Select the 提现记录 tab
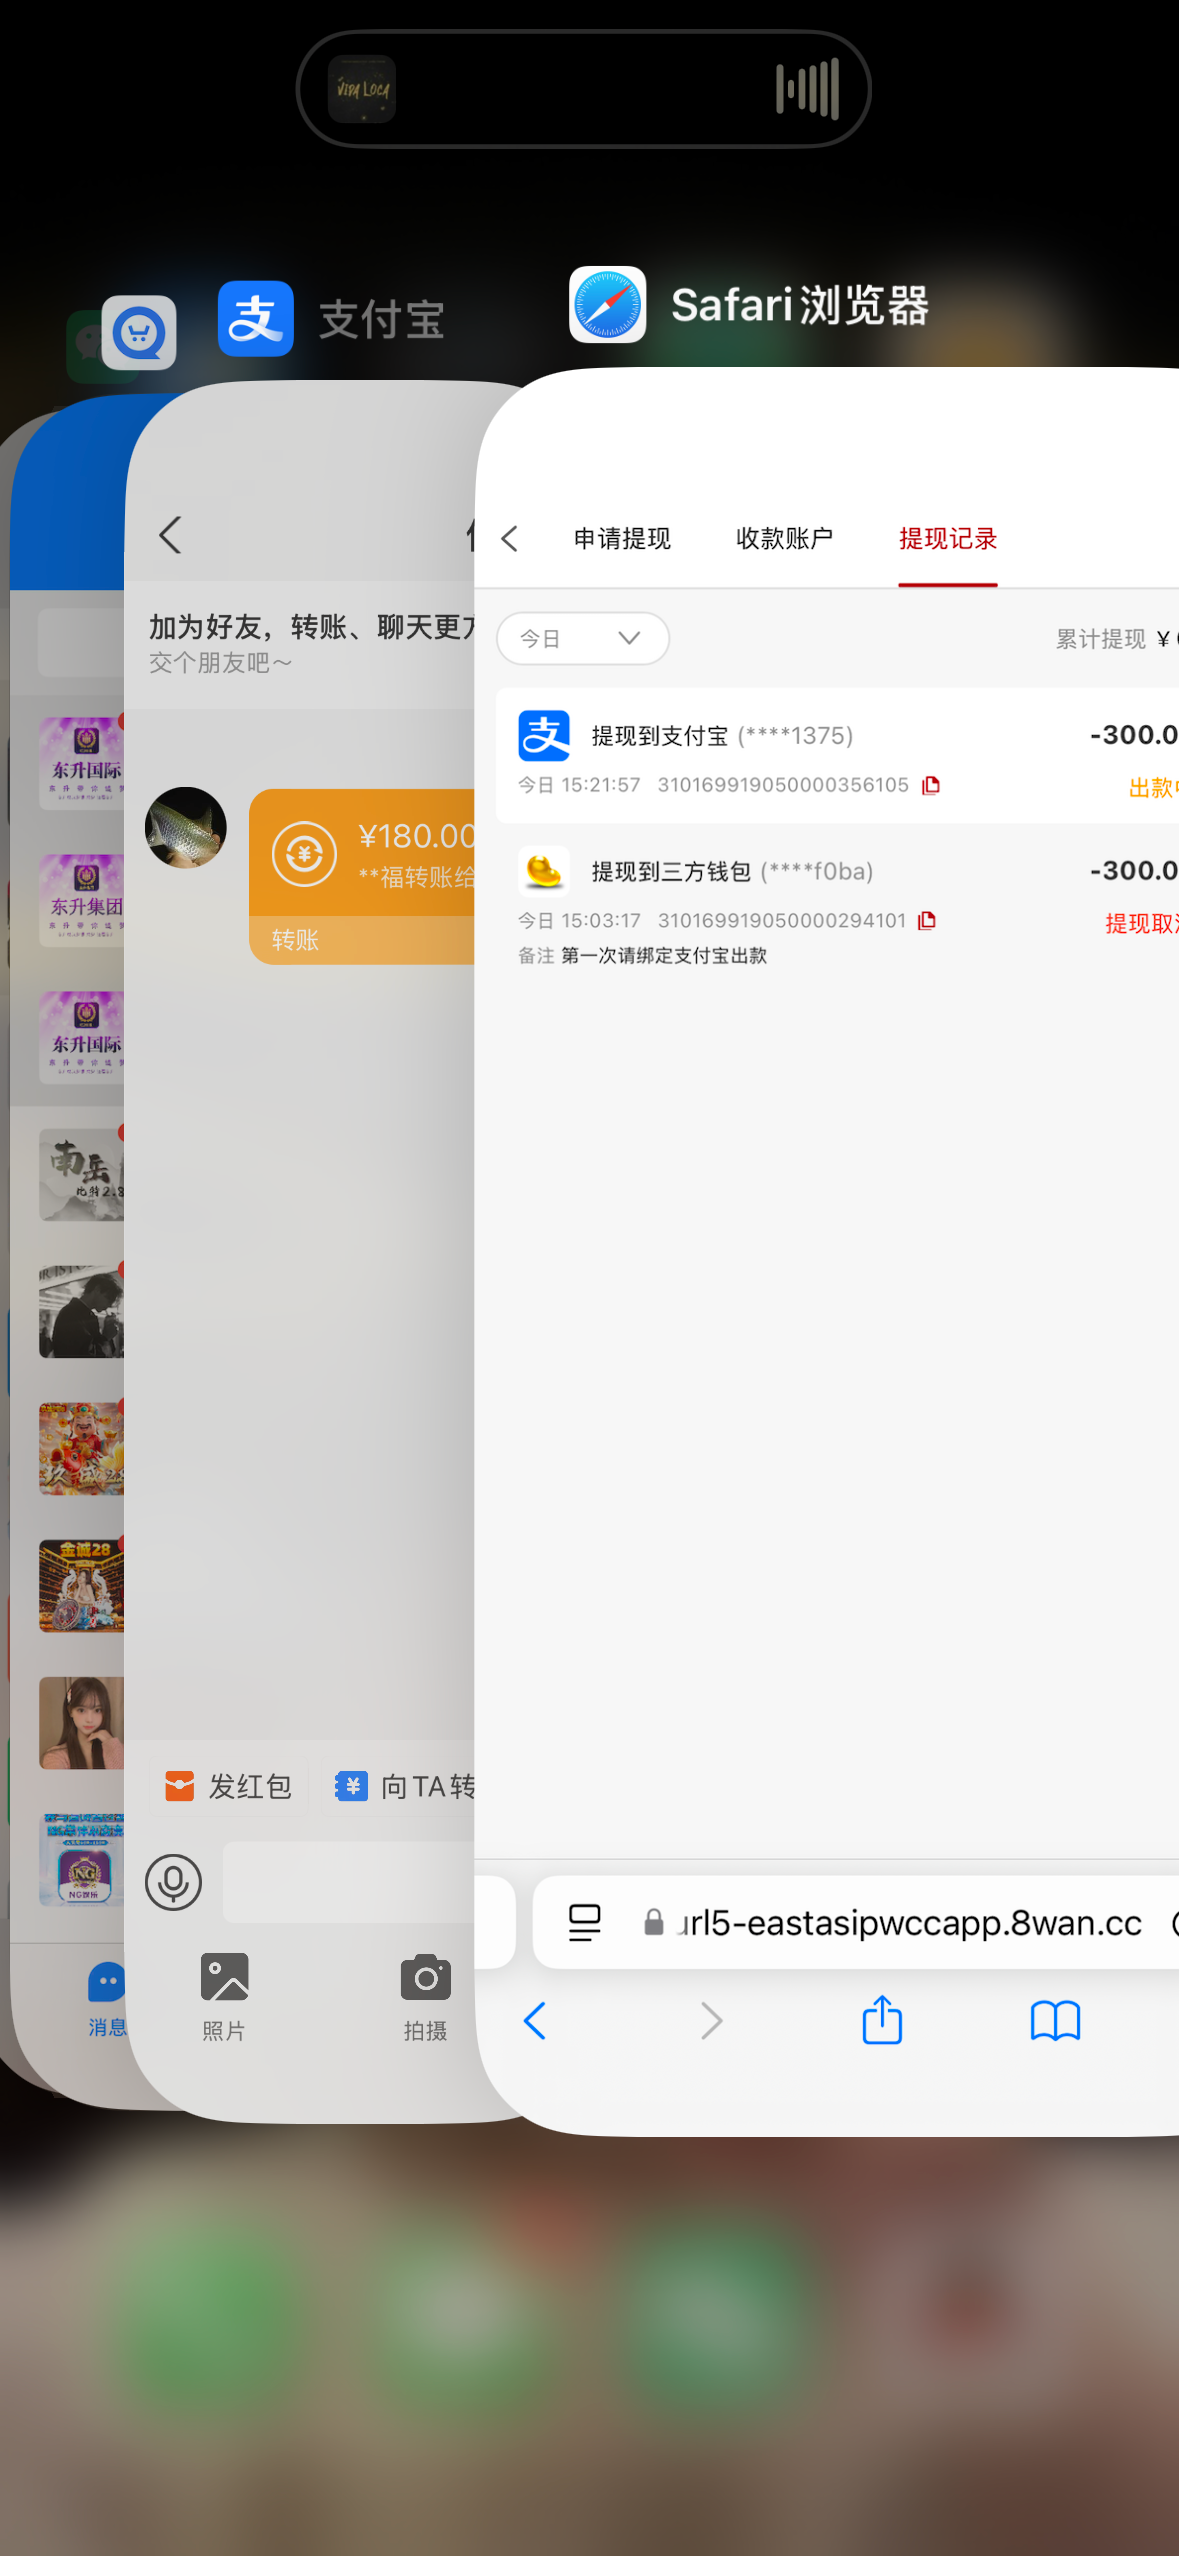Viewport: 1179px width, 2556px height. (x=947, y=539)
